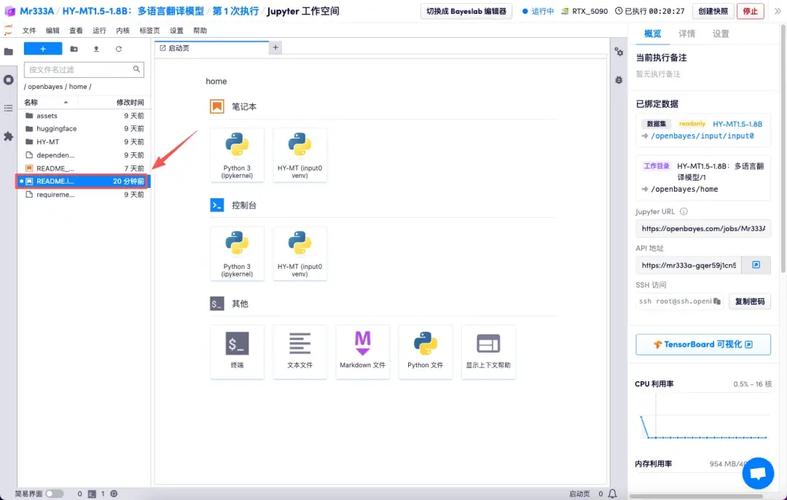This screenshot has height=500, width=787.
Task: Click the red 停止 button
Action: (750, 11)
